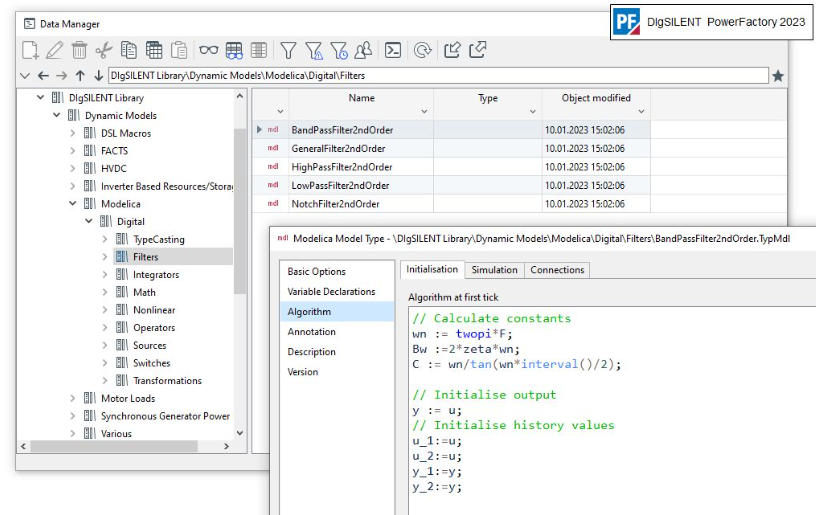The width and height of the screenshot is (816, 515).
Task: Click the Edit Object pencil icon
Action: tap(55, 50)
